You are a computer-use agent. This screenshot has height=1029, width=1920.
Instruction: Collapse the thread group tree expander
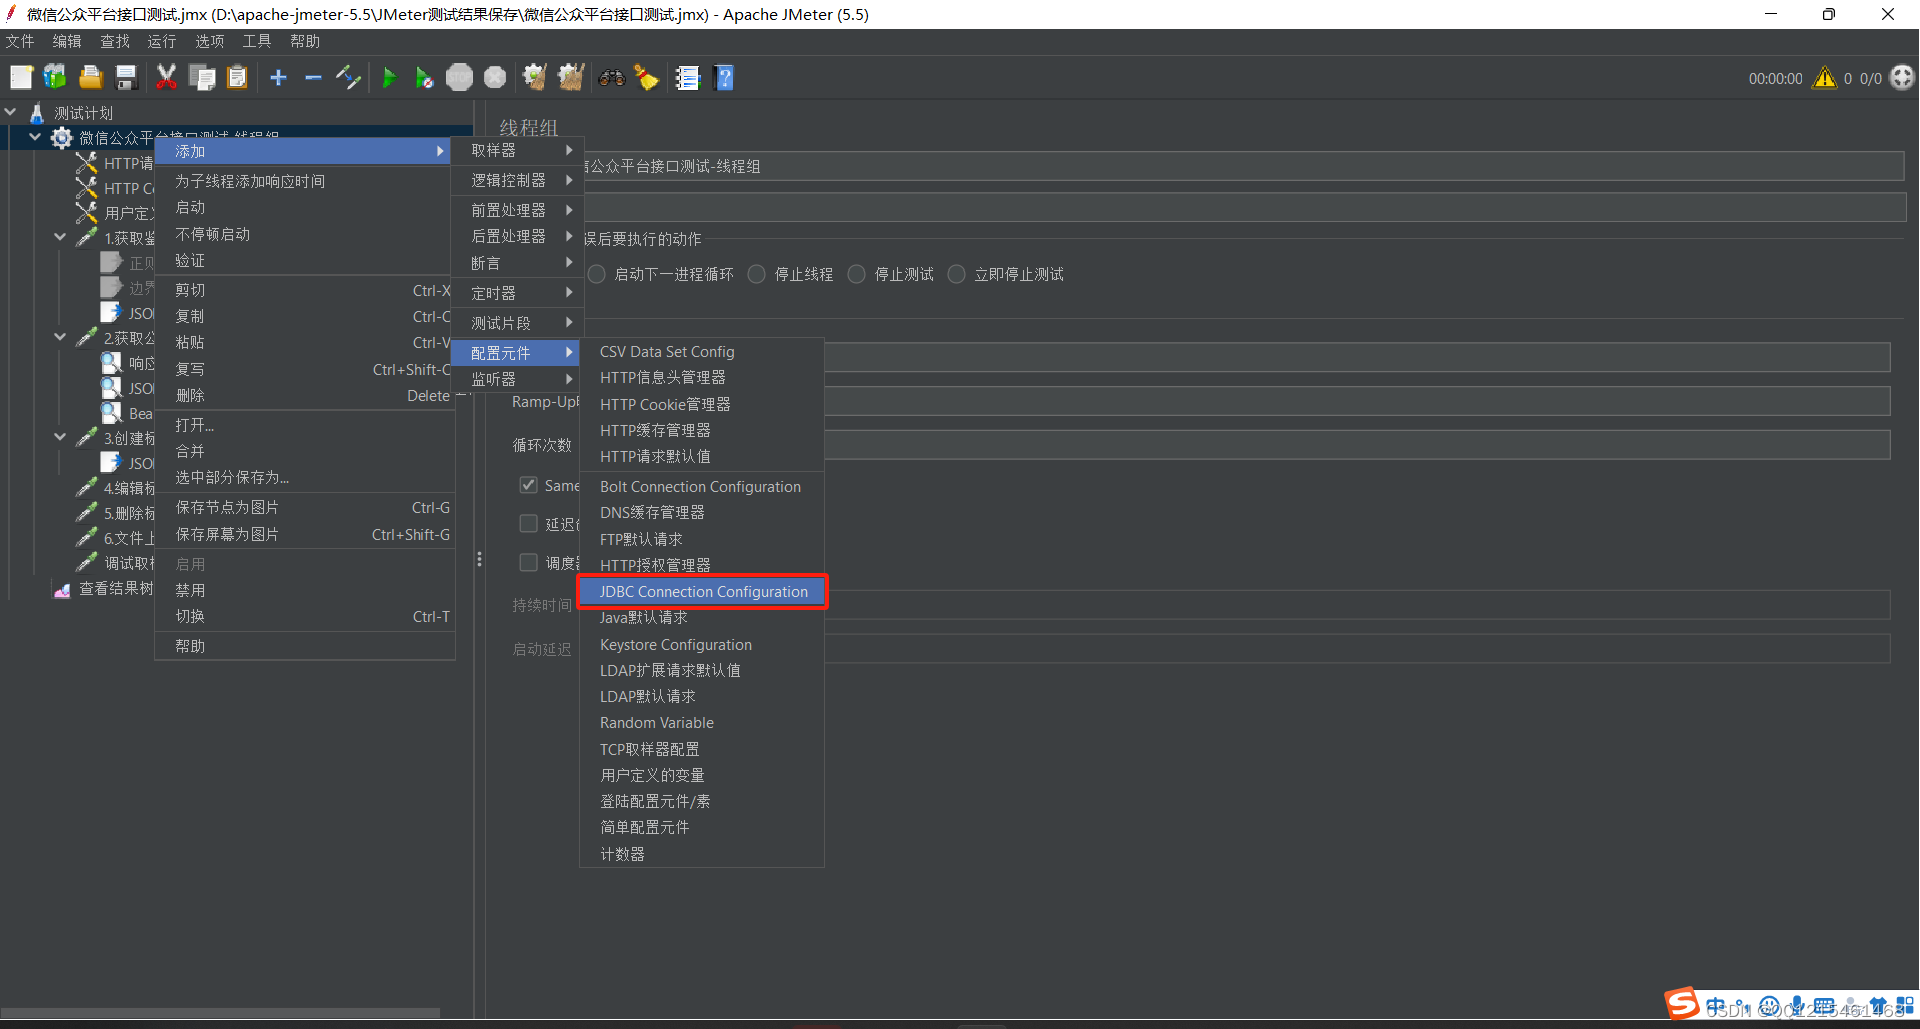click(35, 137)
